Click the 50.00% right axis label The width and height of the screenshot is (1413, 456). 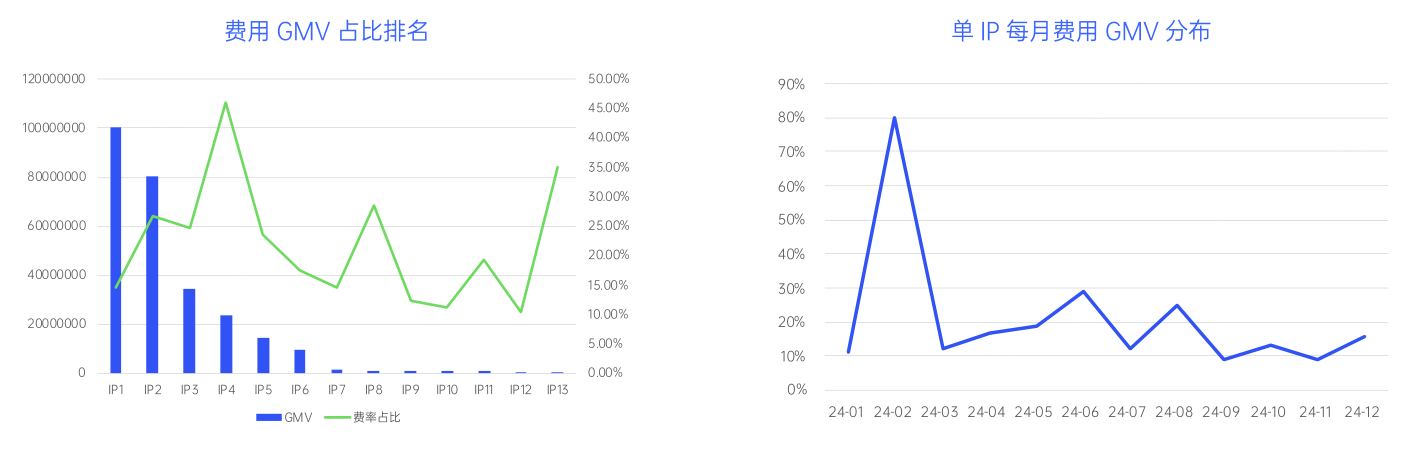[x=608, y=79]
